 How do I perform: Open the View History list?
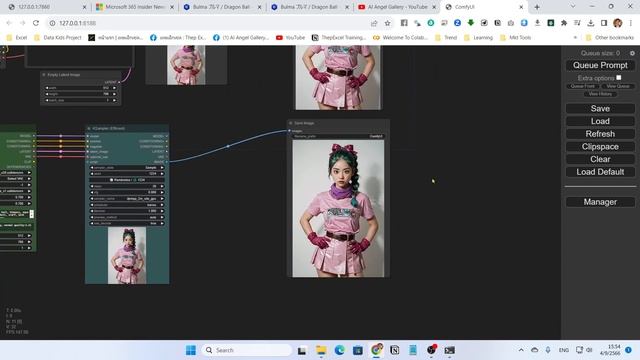click(600, 94)
